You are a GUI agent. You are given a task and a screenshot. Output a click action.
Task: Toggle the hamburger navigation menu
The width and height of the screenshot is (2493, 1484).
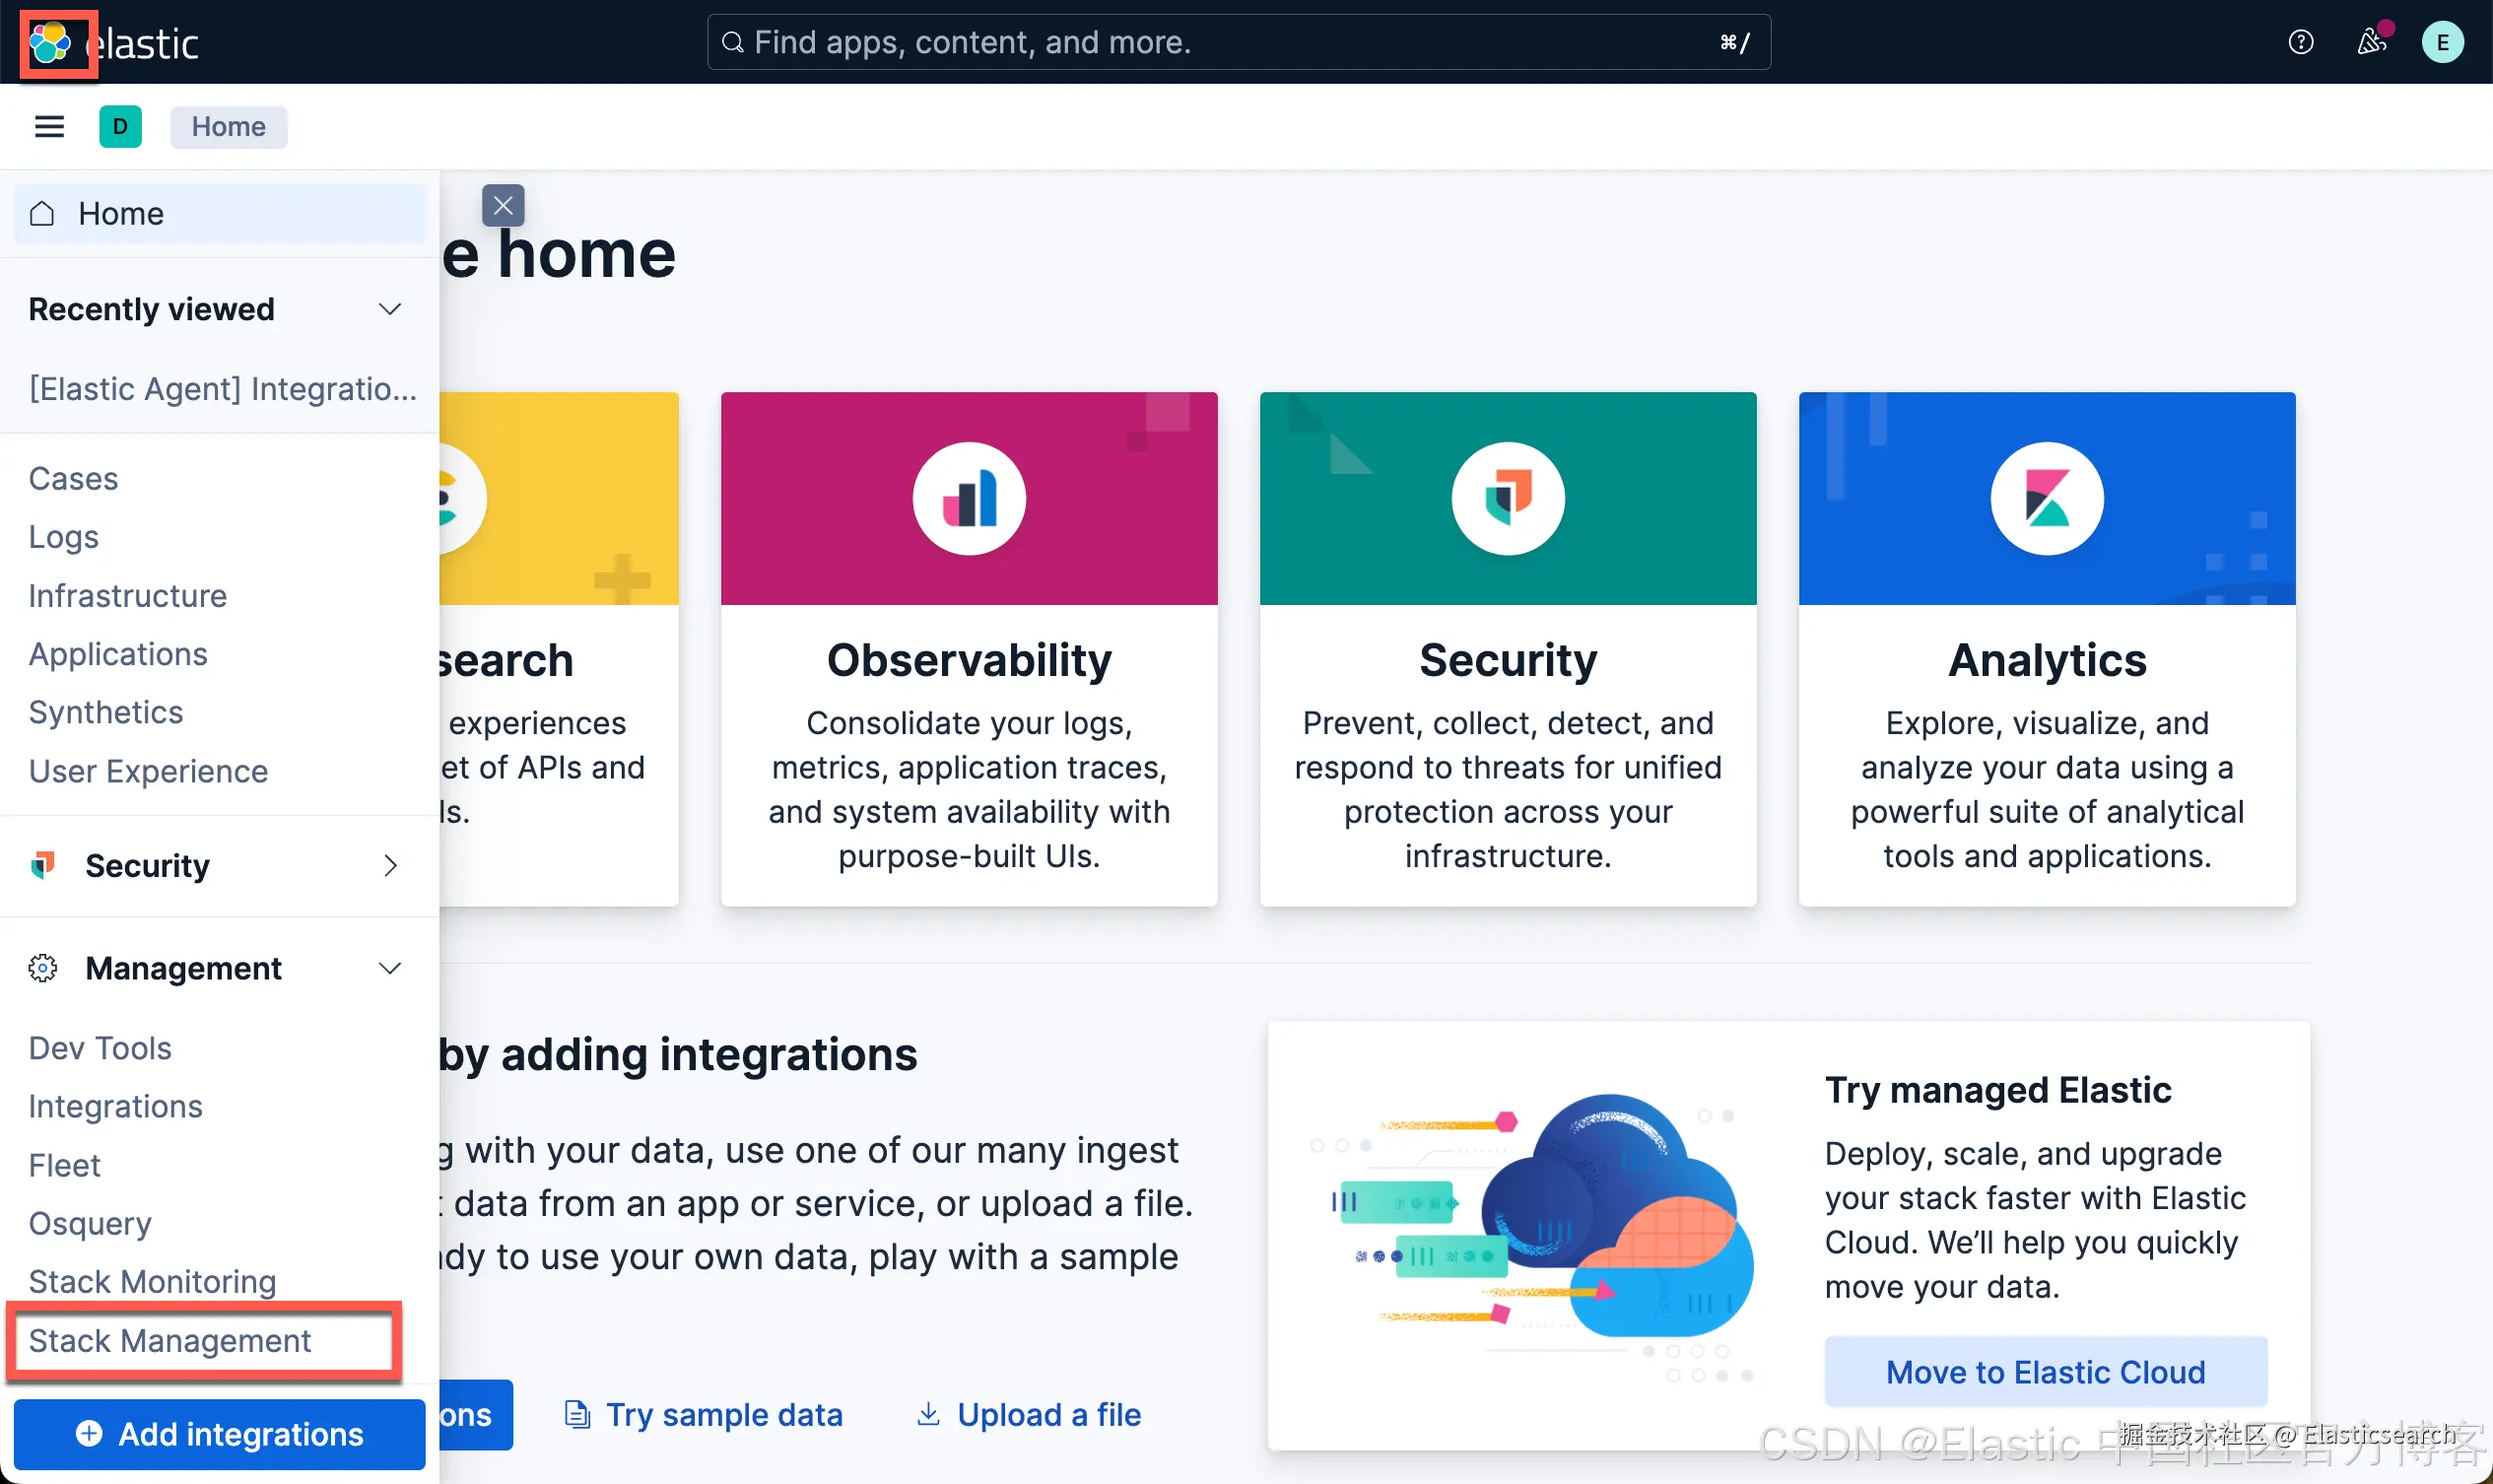(x=49, y=126)
